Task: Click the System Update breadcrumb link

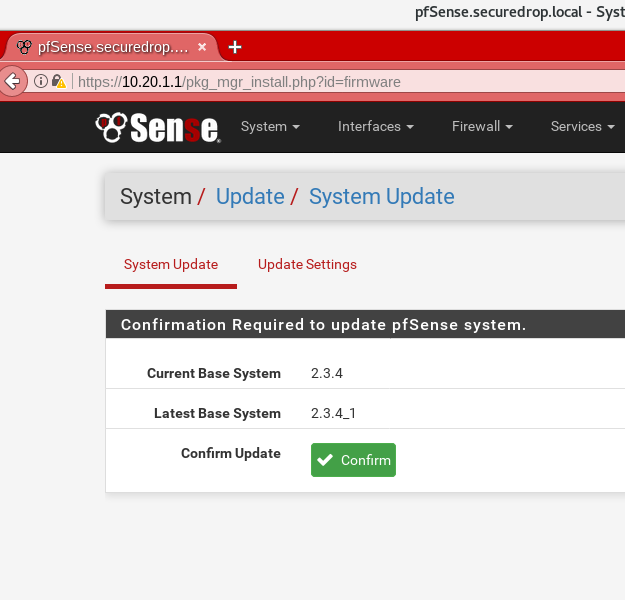Action: click(x=382, y=197)
